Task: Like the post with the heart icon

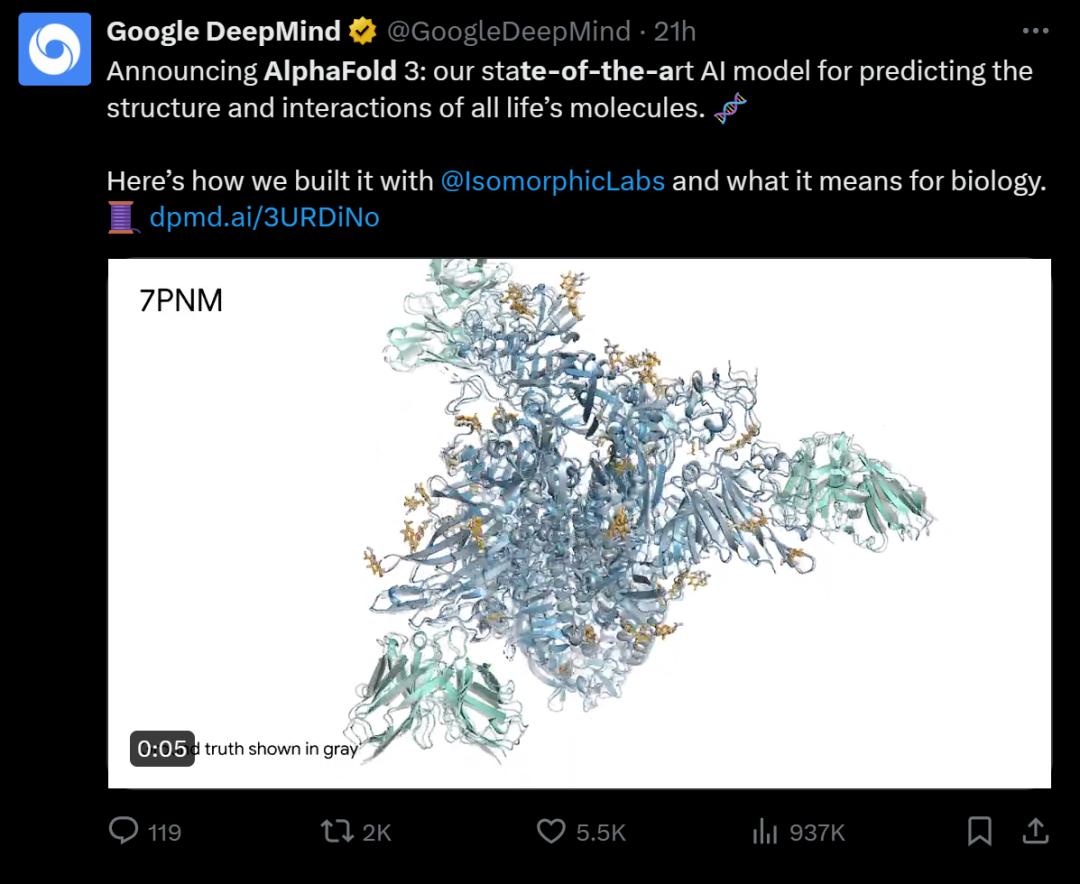Action: click(x=551, y=831)
